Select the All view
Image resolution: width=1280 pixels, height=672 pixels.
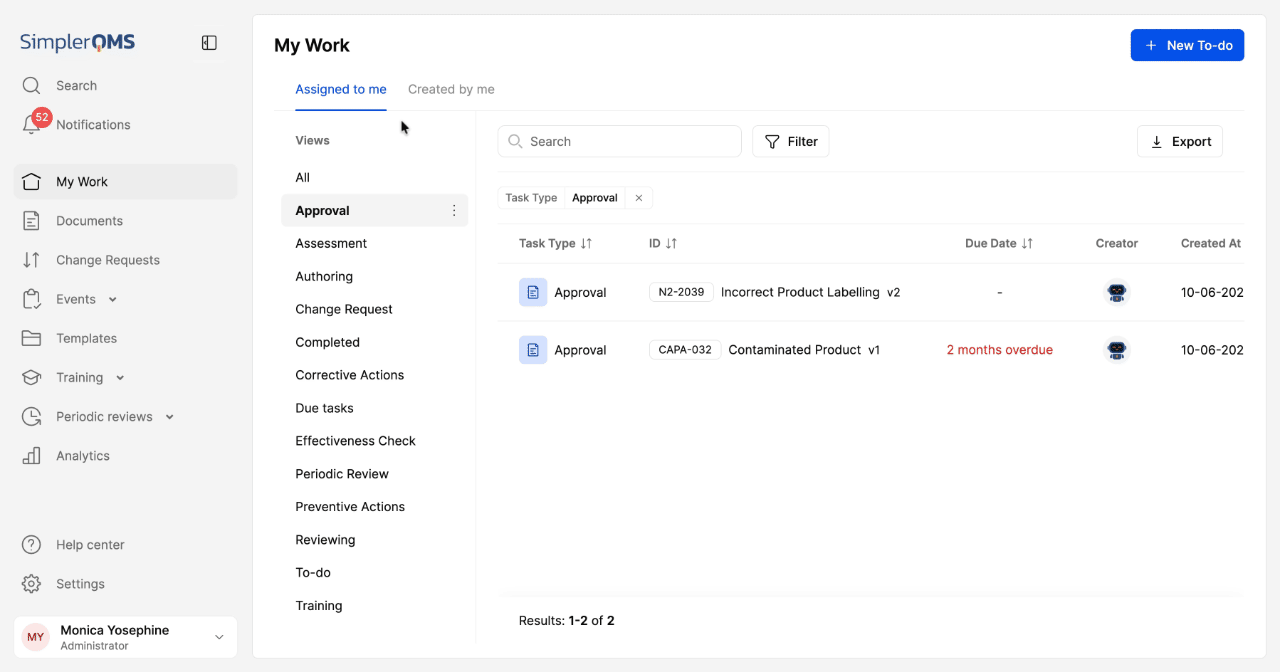coord(375,178)
